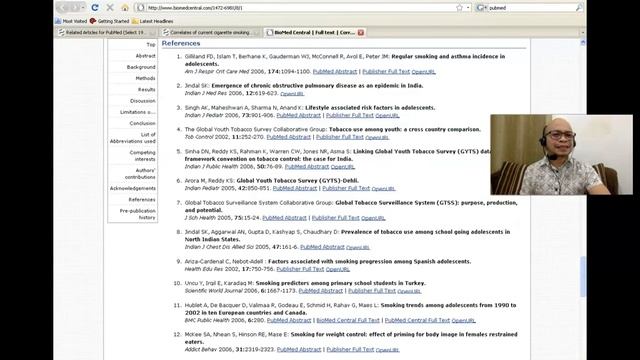Go to Results section in sidebar
Image resolution: width=640 pixels, height=360 pixels.
[x=147, y=89]
